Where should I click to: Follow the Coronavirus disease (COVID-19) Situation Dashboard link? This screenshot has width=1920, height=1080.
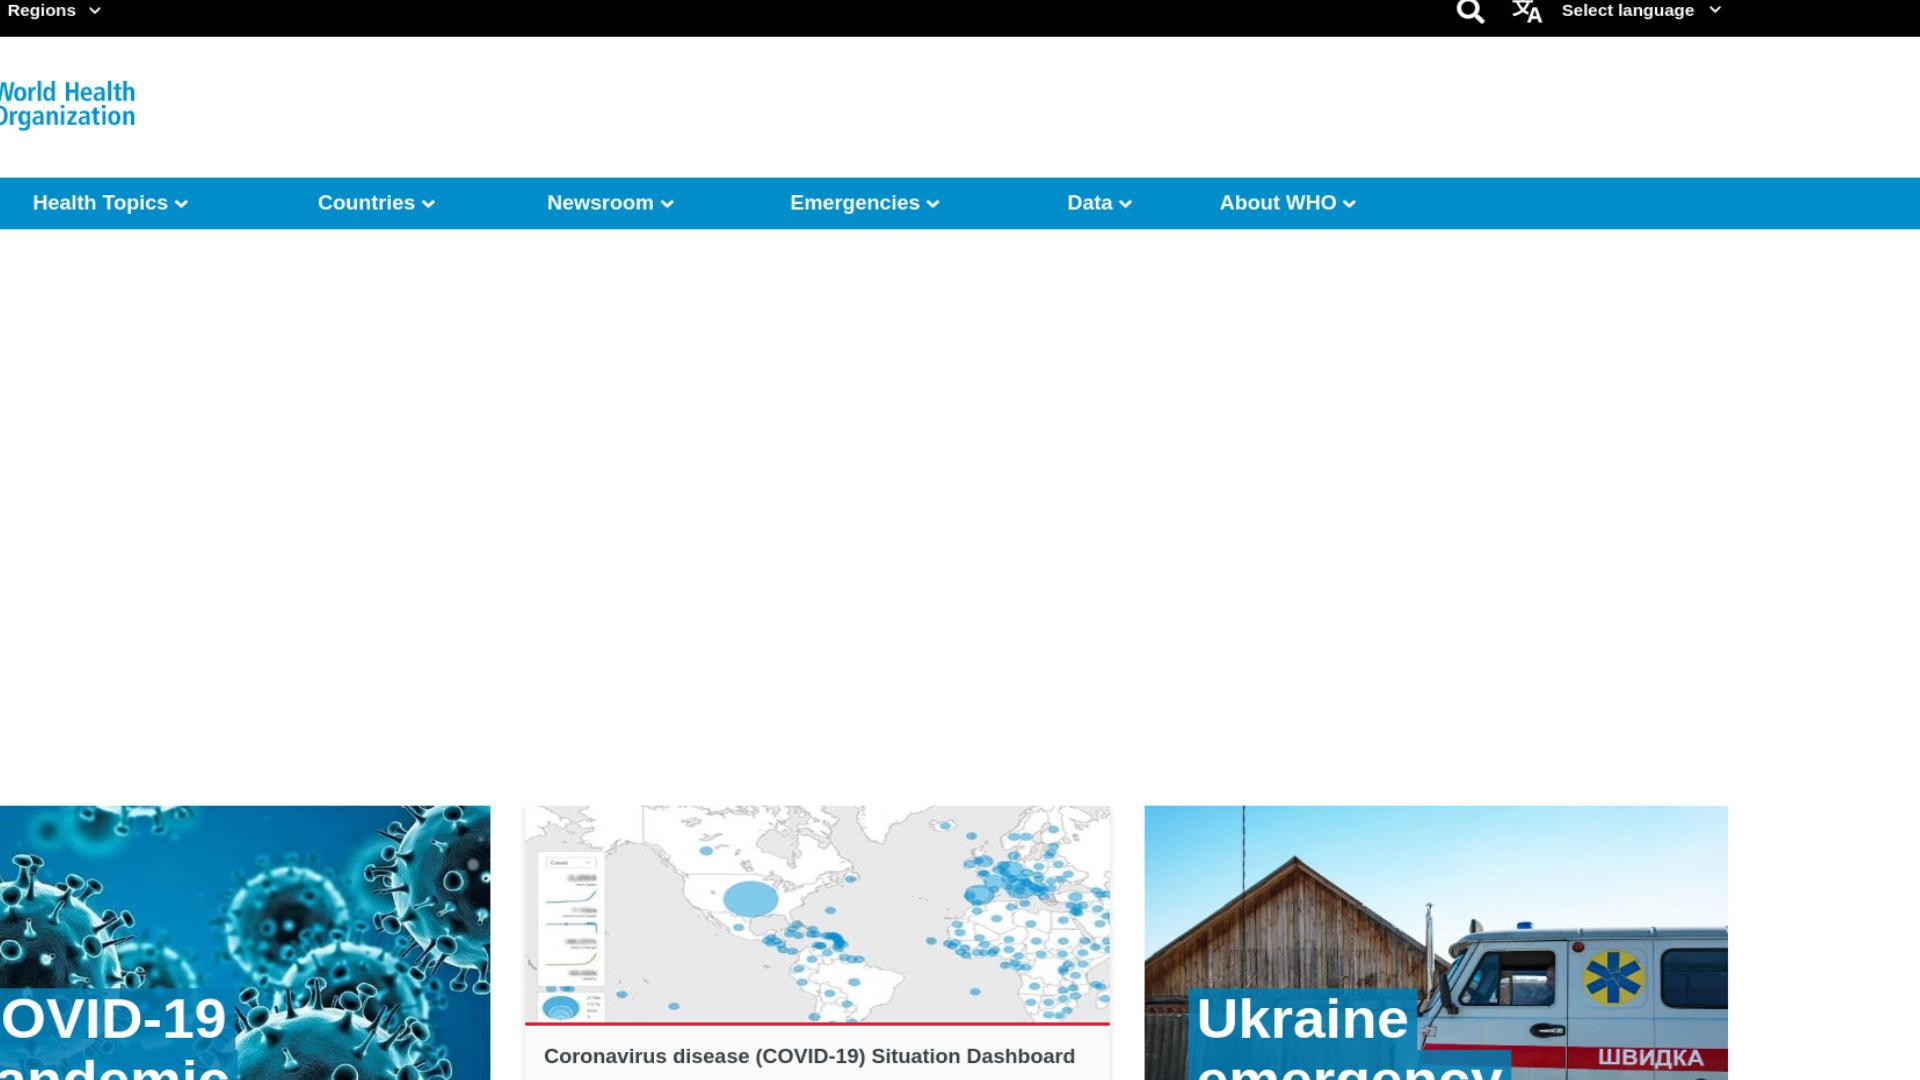tap(809, 1057)
